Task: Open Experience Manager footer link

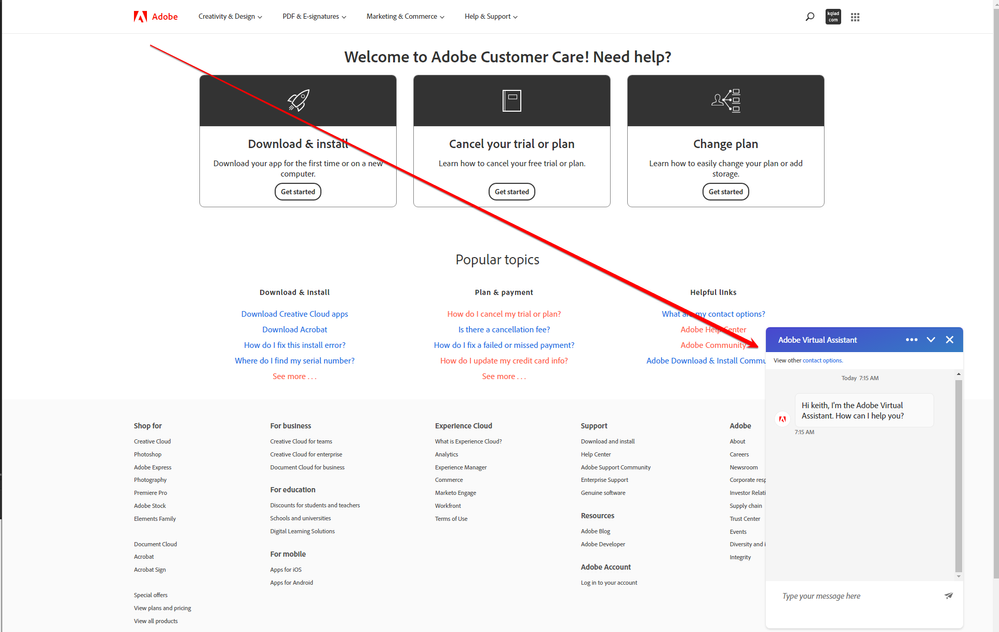Action: [461, 467]
